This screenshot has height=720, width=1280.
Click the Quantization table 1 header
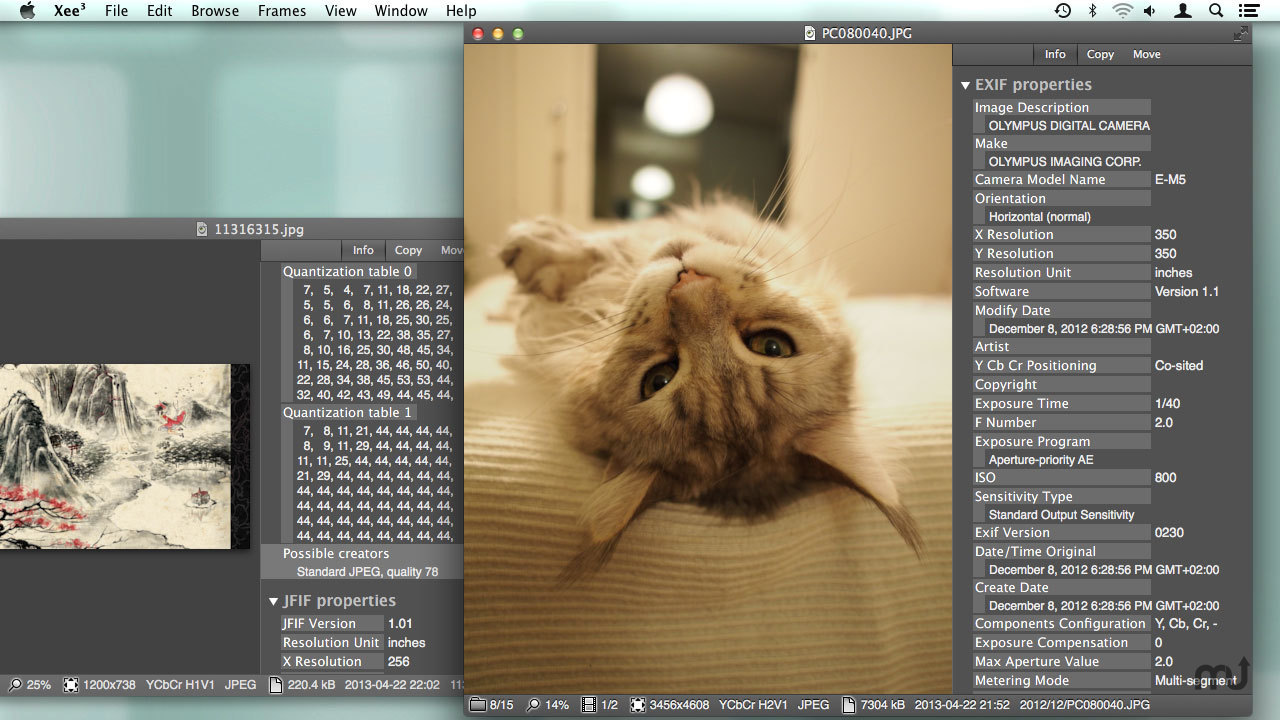(347, 413)
